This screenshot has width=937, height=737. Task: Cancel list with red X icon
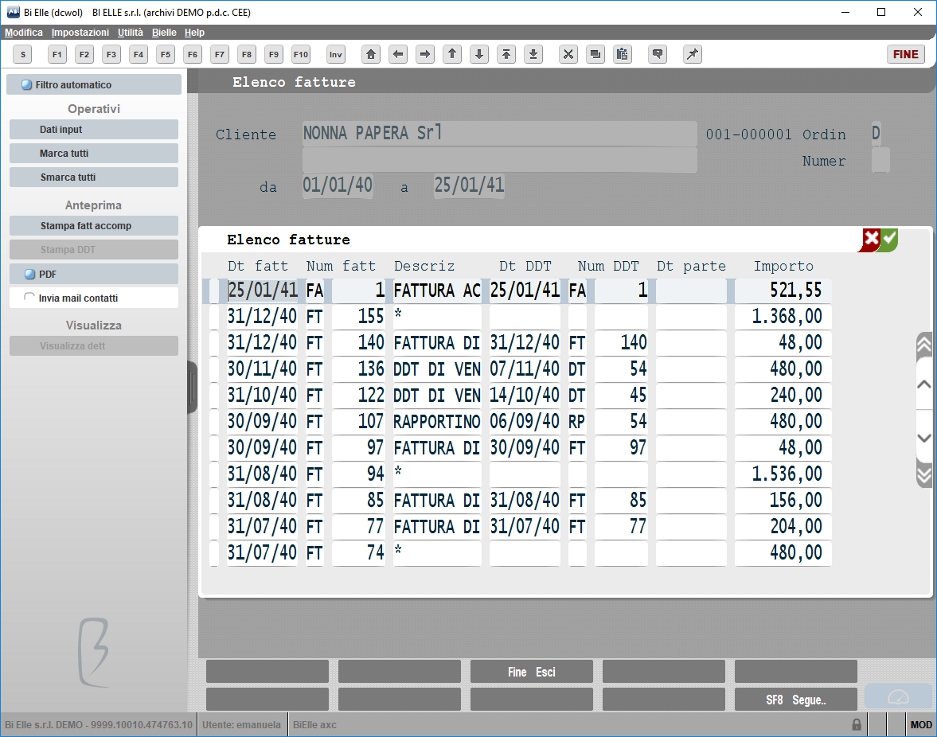coord(871,240)
